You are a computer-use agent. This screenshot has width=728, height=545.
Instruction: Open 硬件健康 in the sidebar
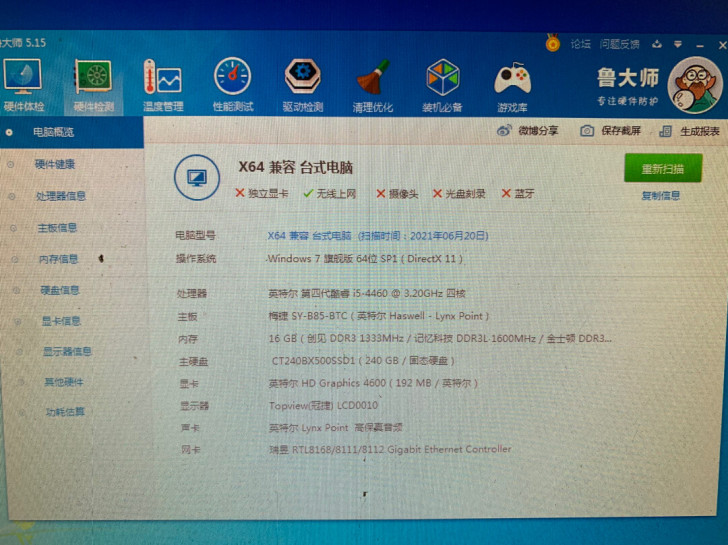[x=55, y=164]
